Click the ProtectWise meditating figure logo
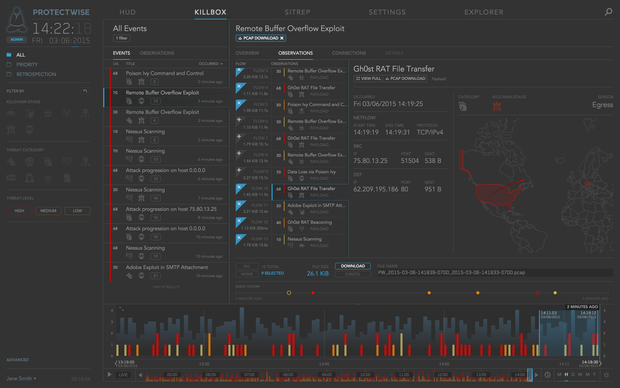 pyautogui.click(x=17, y=21)
